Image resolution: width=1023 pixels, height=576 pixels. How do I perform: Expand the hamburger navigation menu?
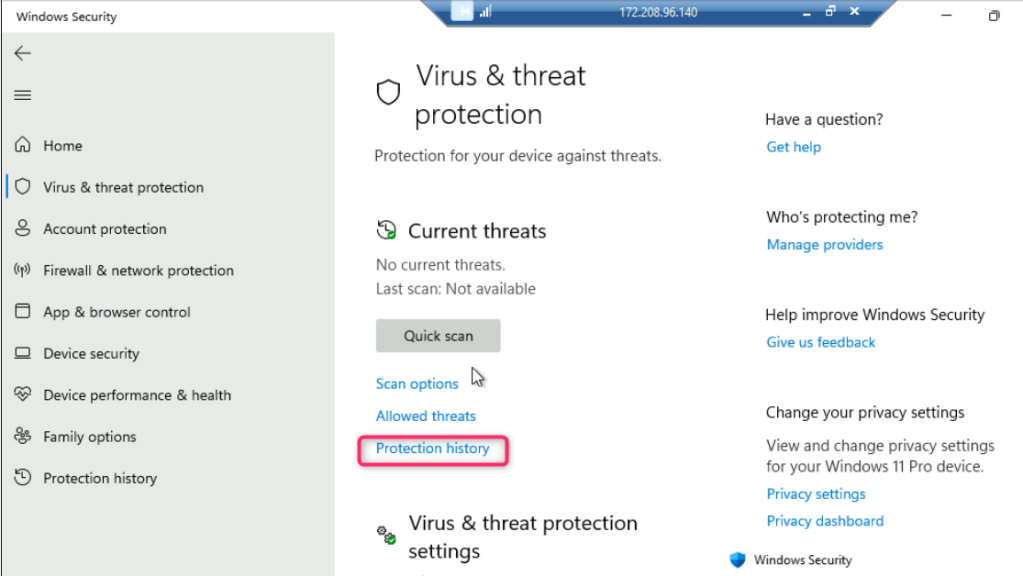pos(22,95)
